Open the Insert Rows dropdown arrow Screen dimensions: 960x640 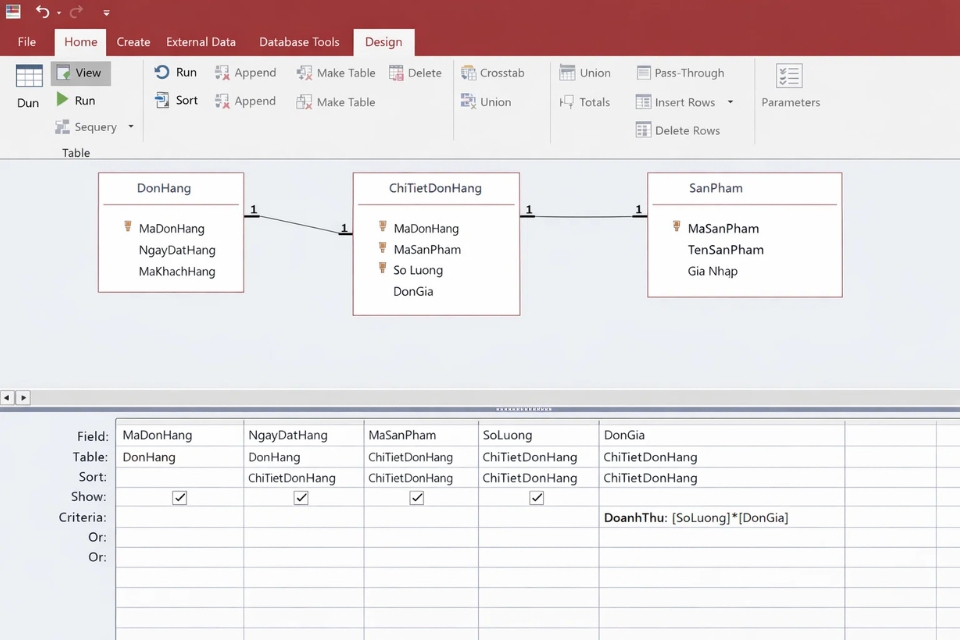point(730,102)
